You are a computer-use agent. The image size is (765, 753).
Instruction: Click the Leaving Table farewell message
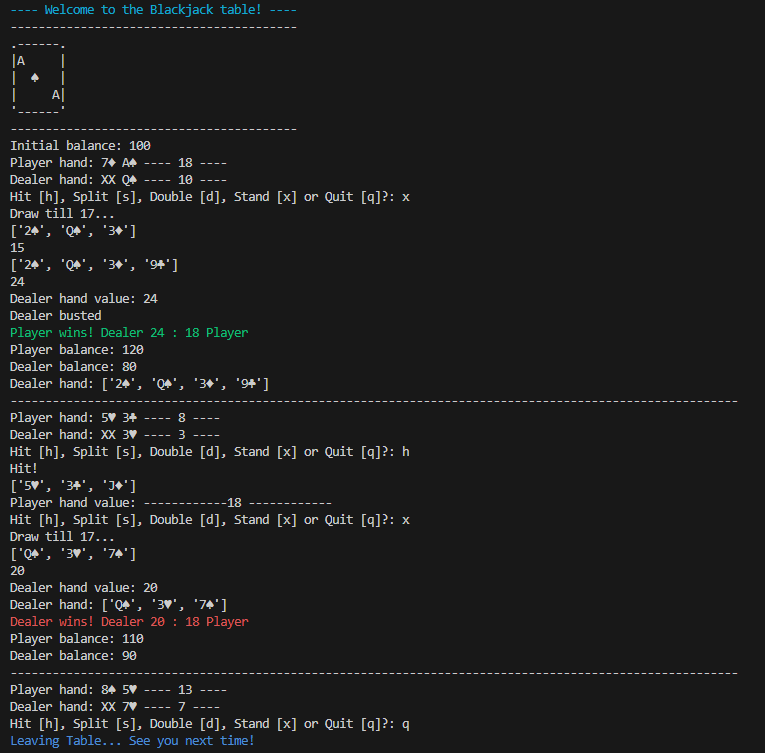[x=132, y=740]
